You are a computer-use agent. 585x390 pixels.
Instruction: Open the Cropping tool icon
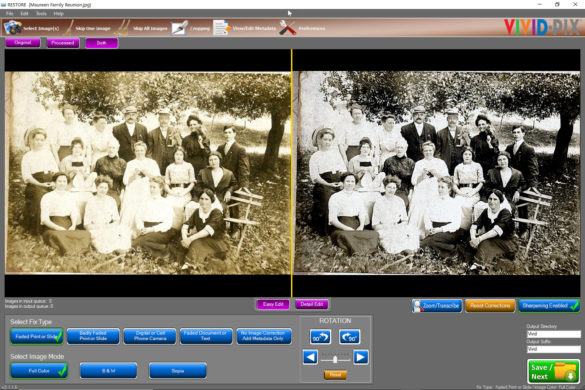[x=179, y=28]
